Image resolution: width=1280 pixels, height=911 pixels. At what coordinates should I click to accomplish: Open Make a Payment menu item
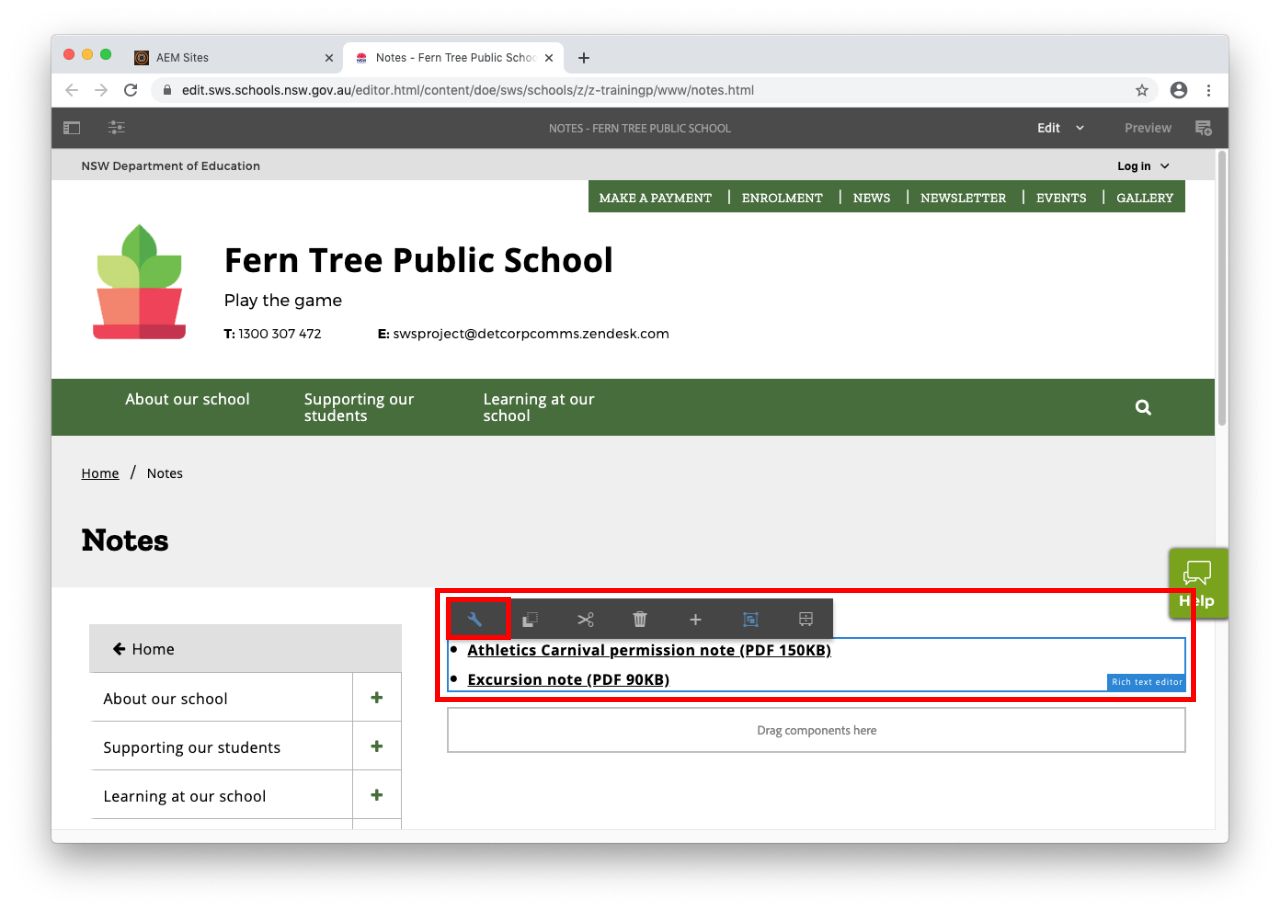click(x=655, y=198)
